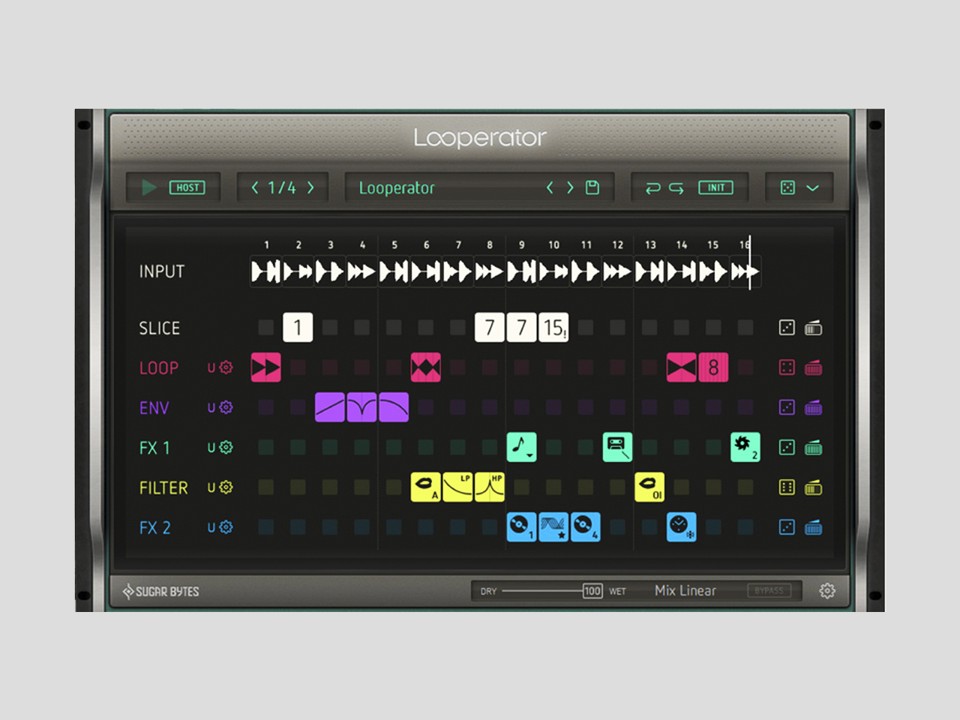This screenshot has height=720, width=960.
Task: Save preset with floppy disk icon
Action: click(x=592, y=187)
